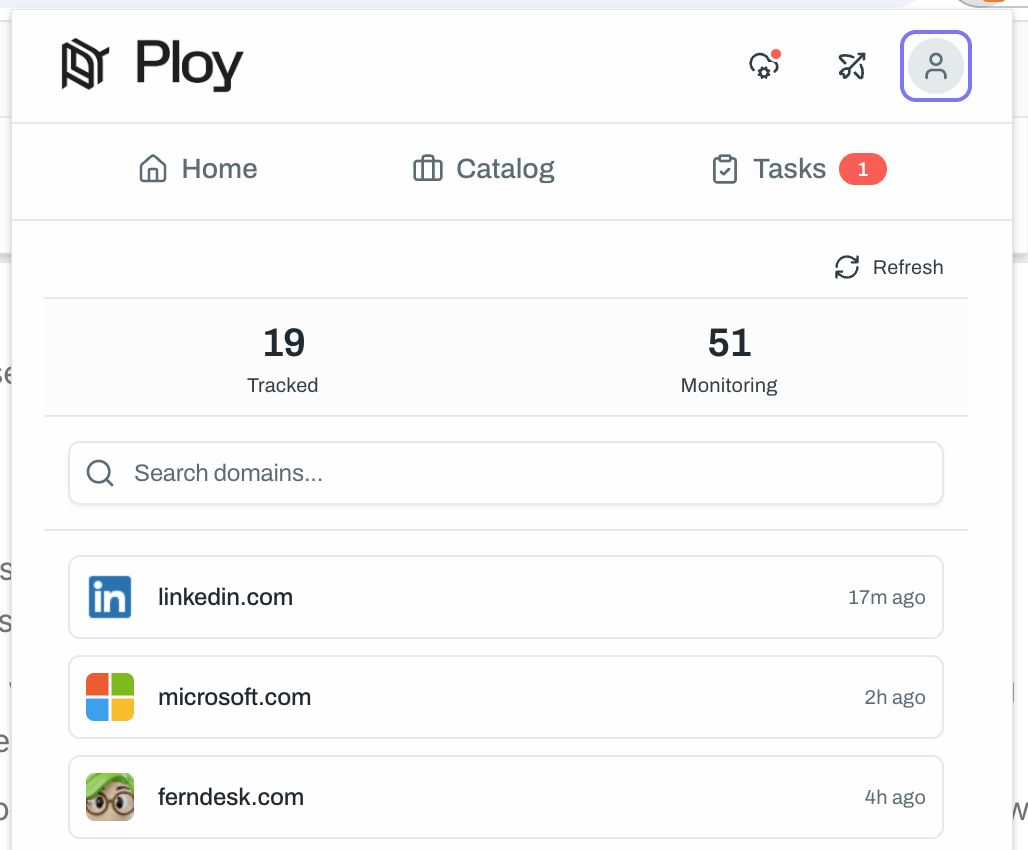Switch to the Home tab
Image resolution: width=1028 pixels, height=850 pixels.
tap(198, 169)
